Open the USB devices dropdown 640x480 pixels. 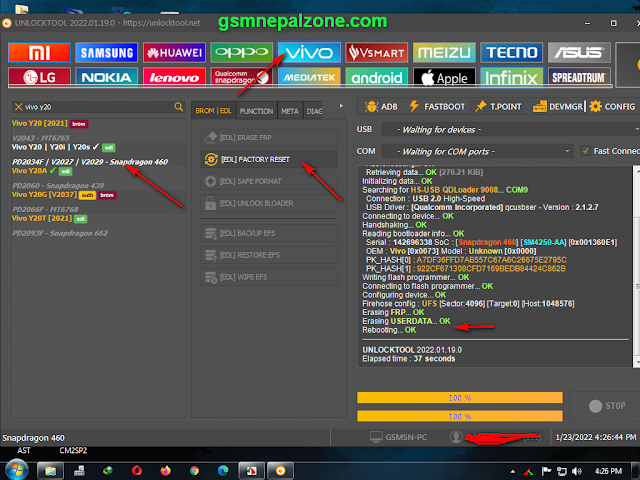511,130
